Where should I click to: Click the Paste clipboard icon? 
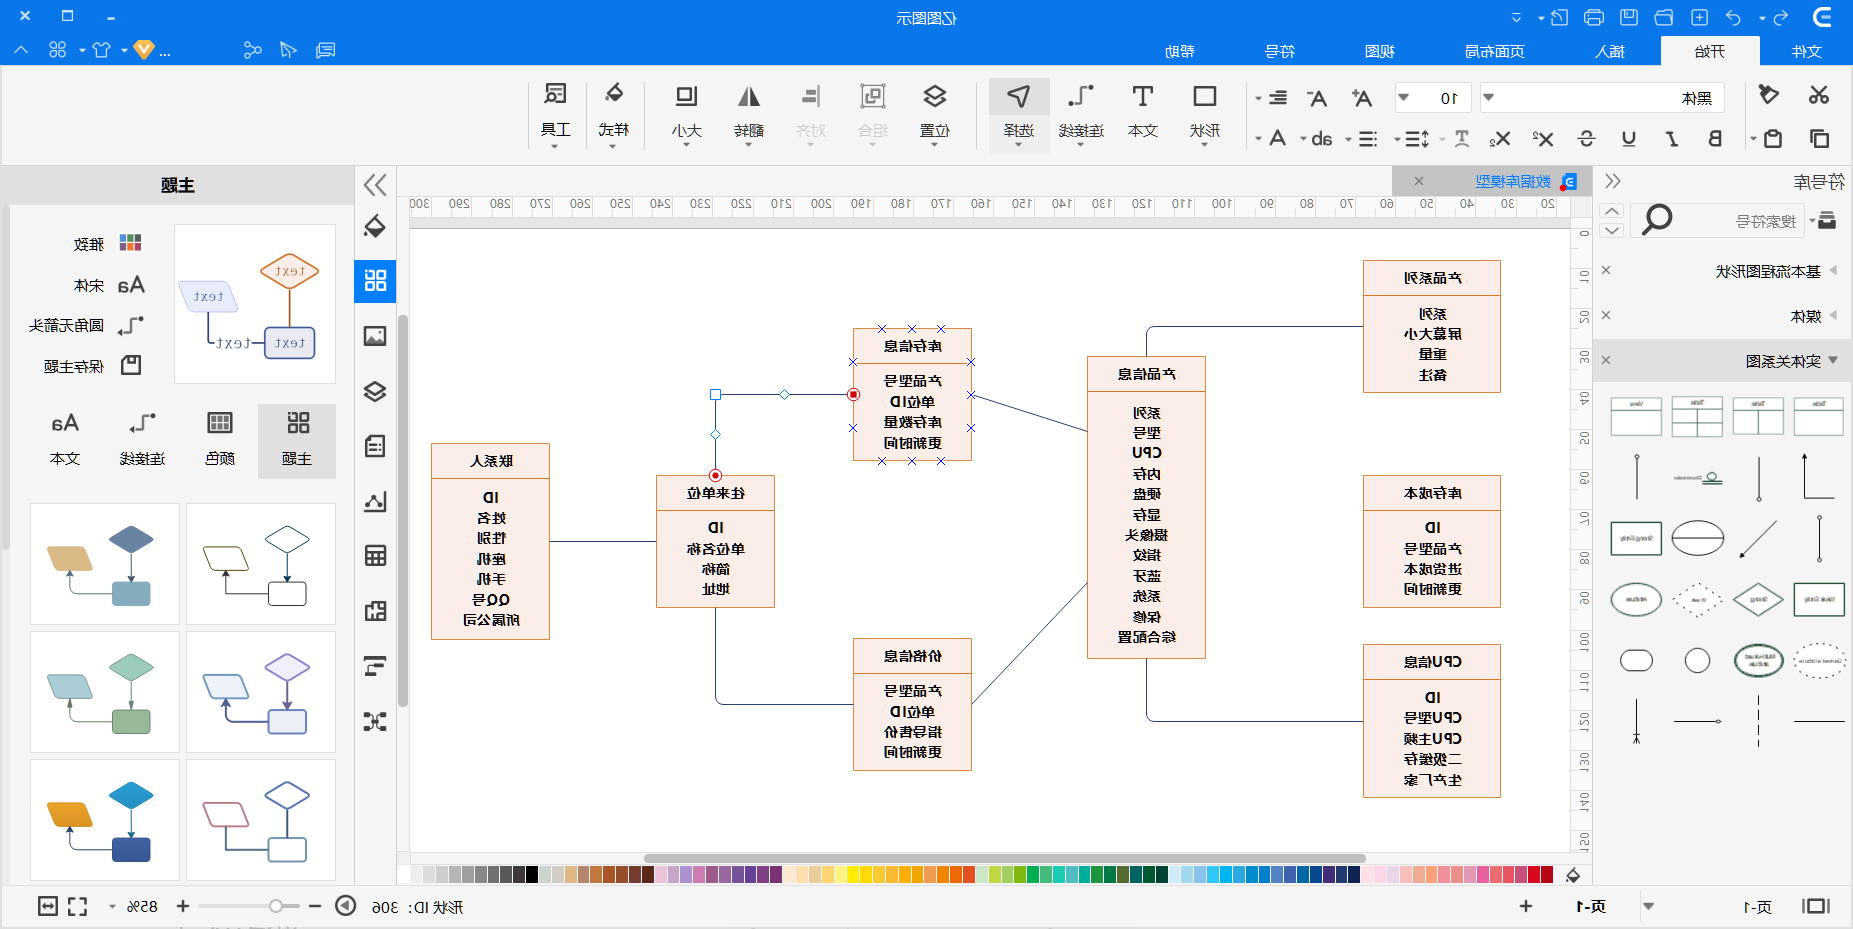tap(1773, 138)
